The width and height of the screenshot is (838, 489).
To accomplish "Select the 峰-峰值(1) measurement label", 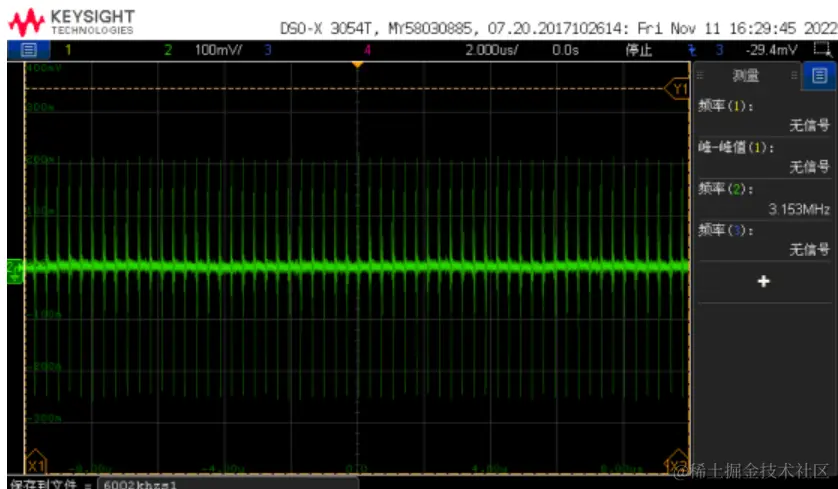I will (x=736, y=148).
